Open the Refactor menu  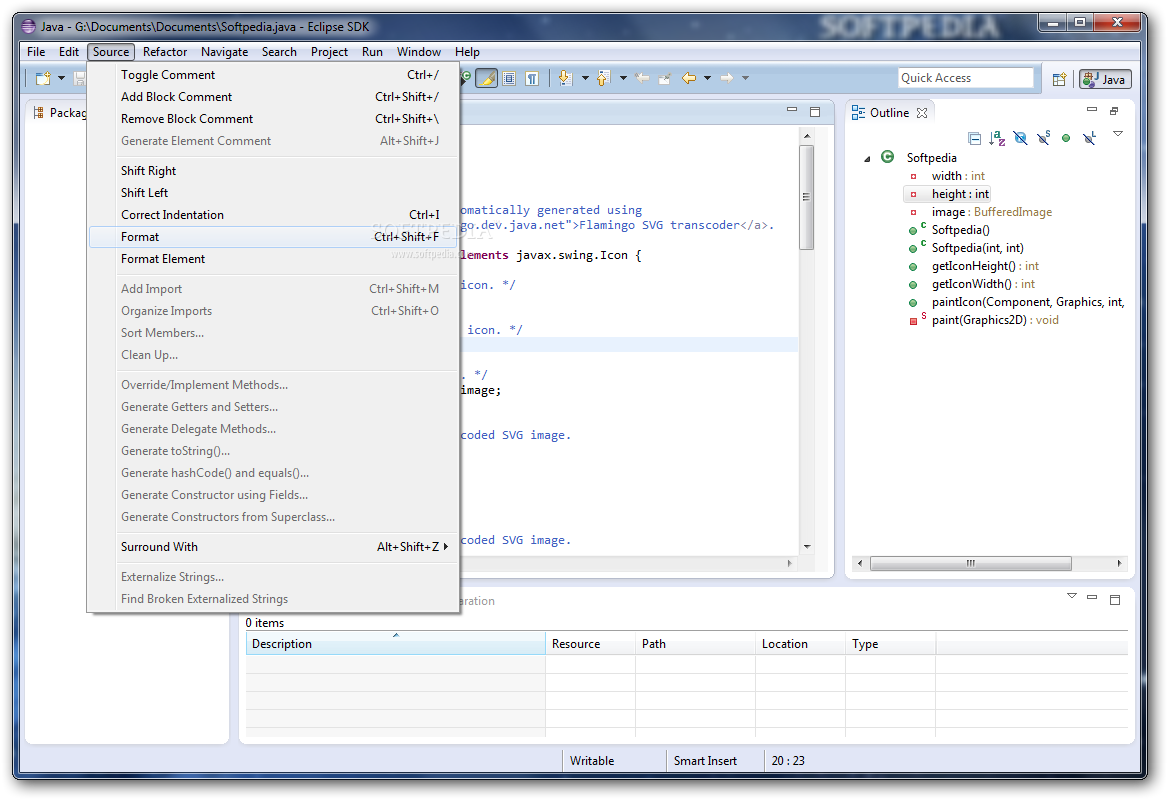[x=165, y=51]
